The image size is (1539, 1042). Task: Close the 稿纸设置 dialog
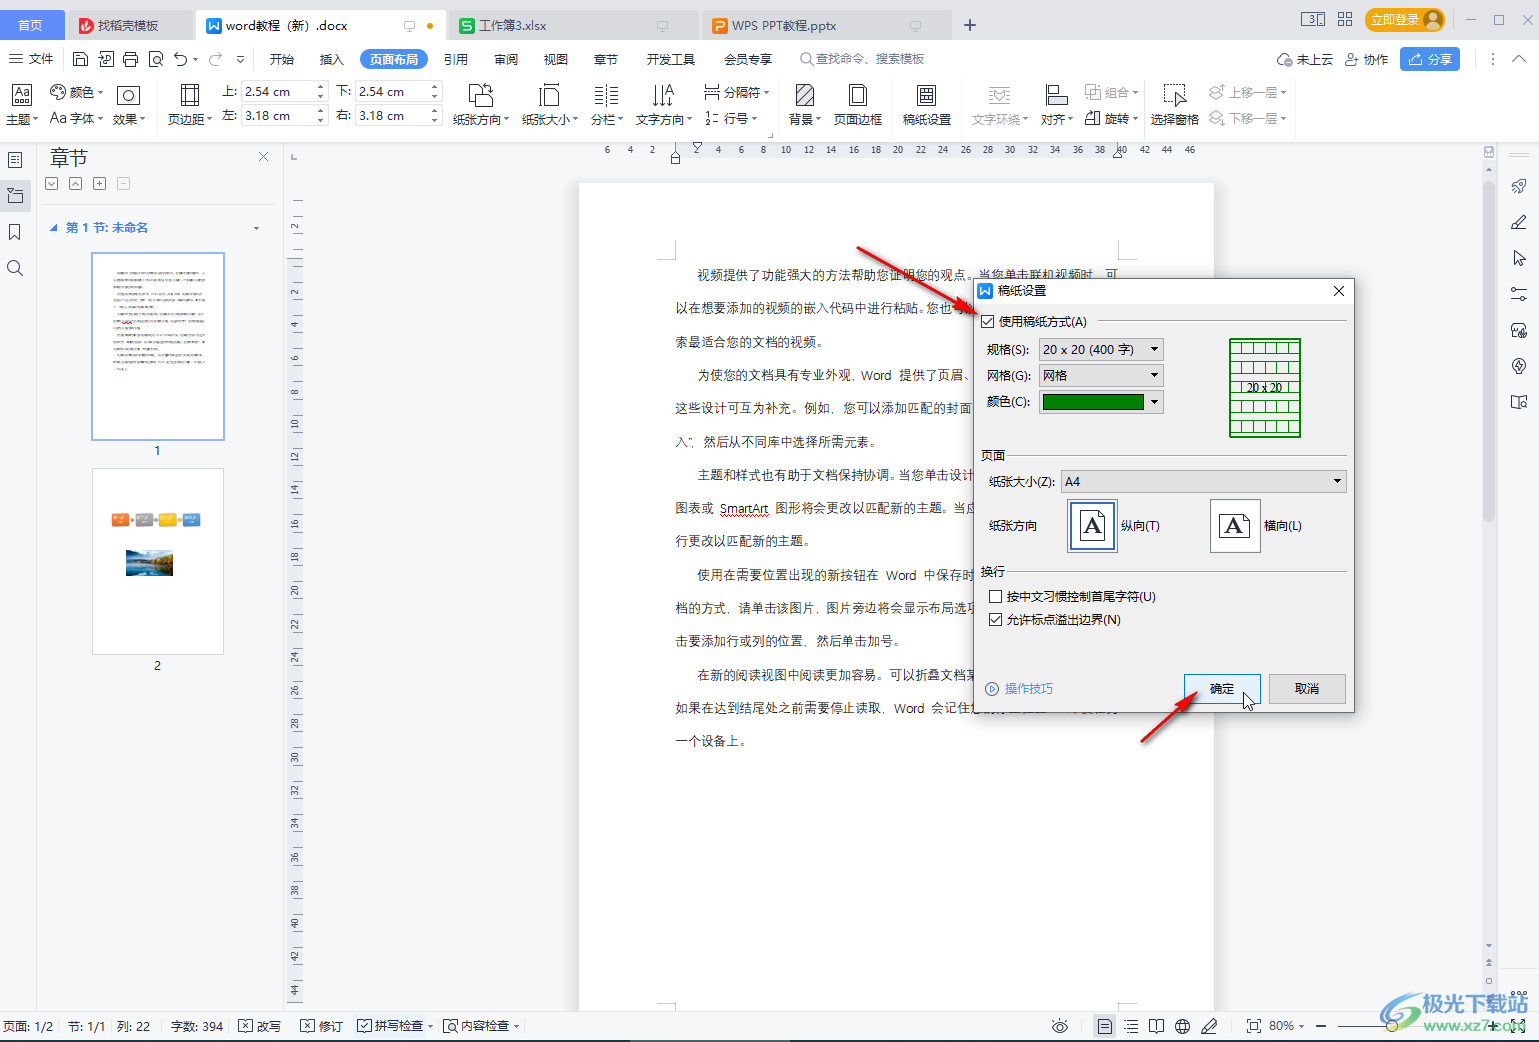pos(1339,291)
